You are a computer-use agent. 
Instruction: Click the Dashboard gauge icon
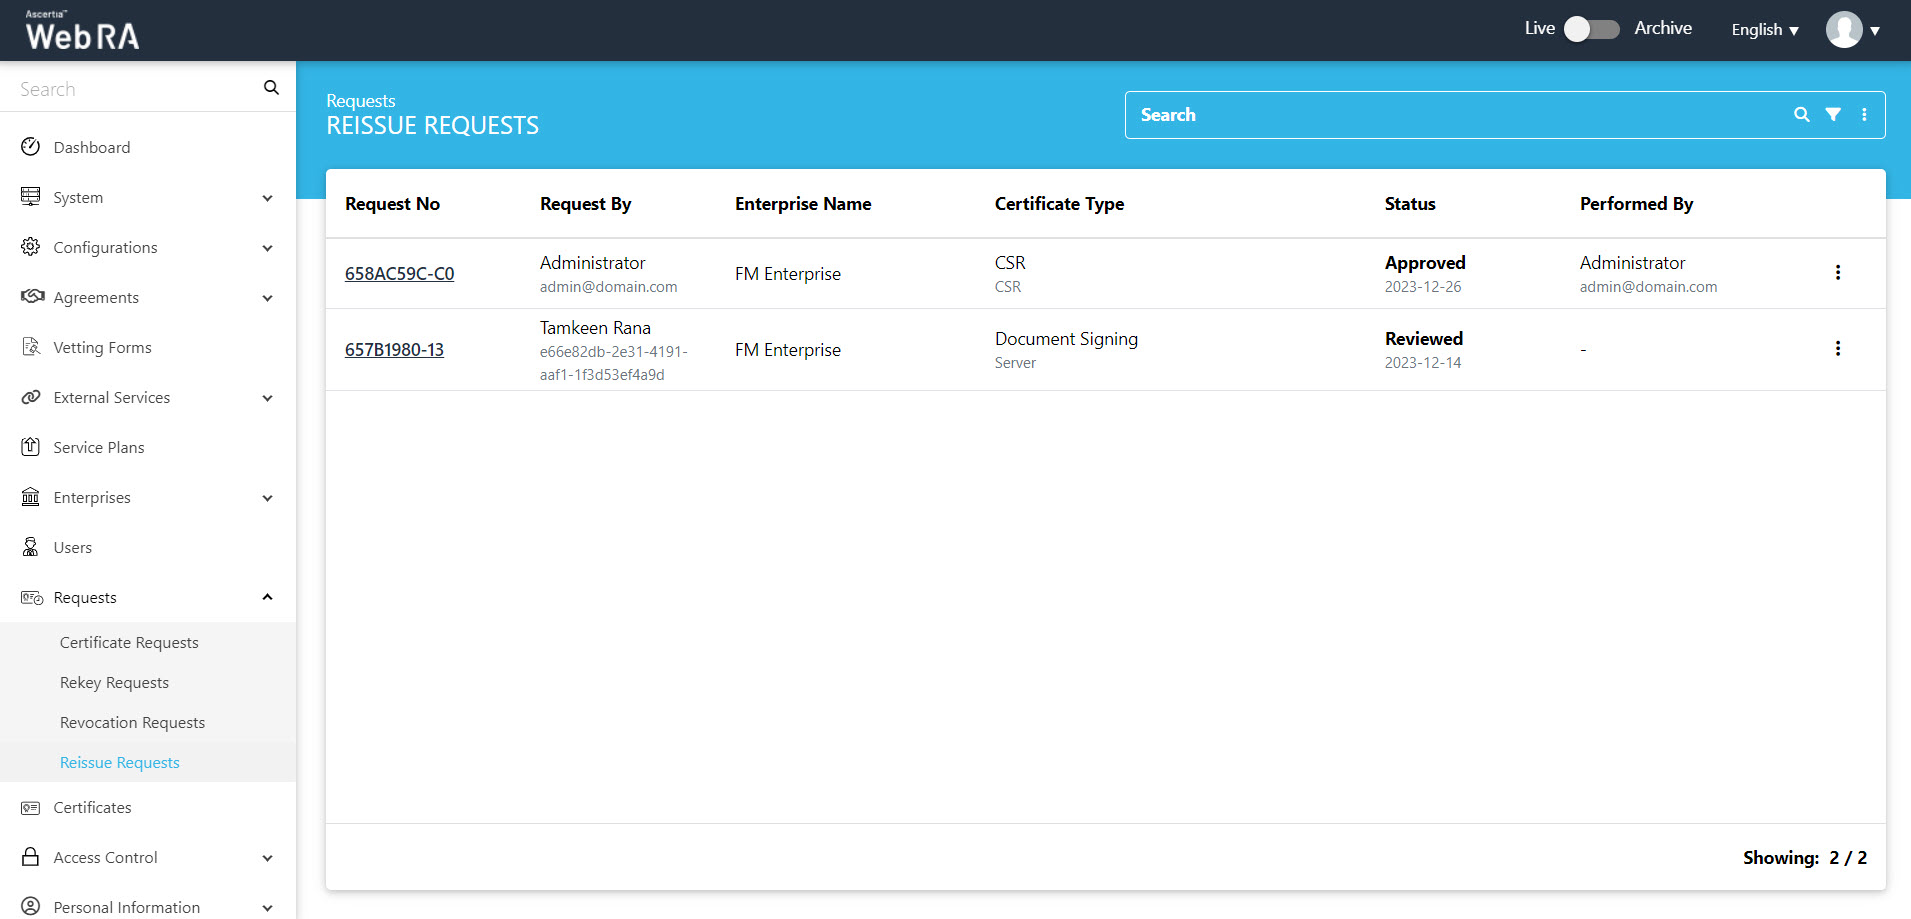(x=31, y=147)
